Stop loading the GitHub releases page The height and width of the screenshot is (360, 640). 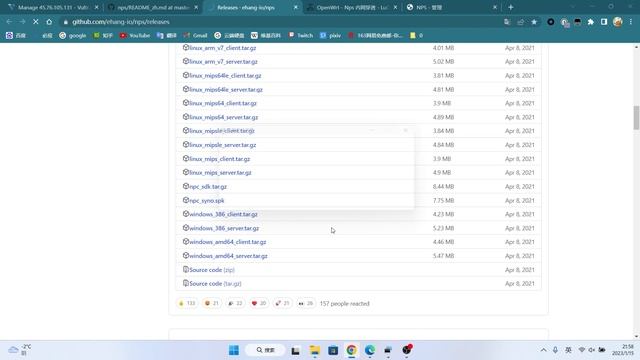click(x=36, y=22)
